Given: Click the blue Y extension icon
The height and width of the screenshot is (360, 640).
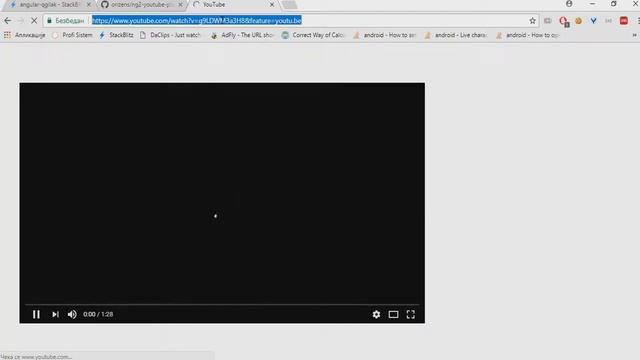Looking at the screenshot, I should tap(593, 21).
